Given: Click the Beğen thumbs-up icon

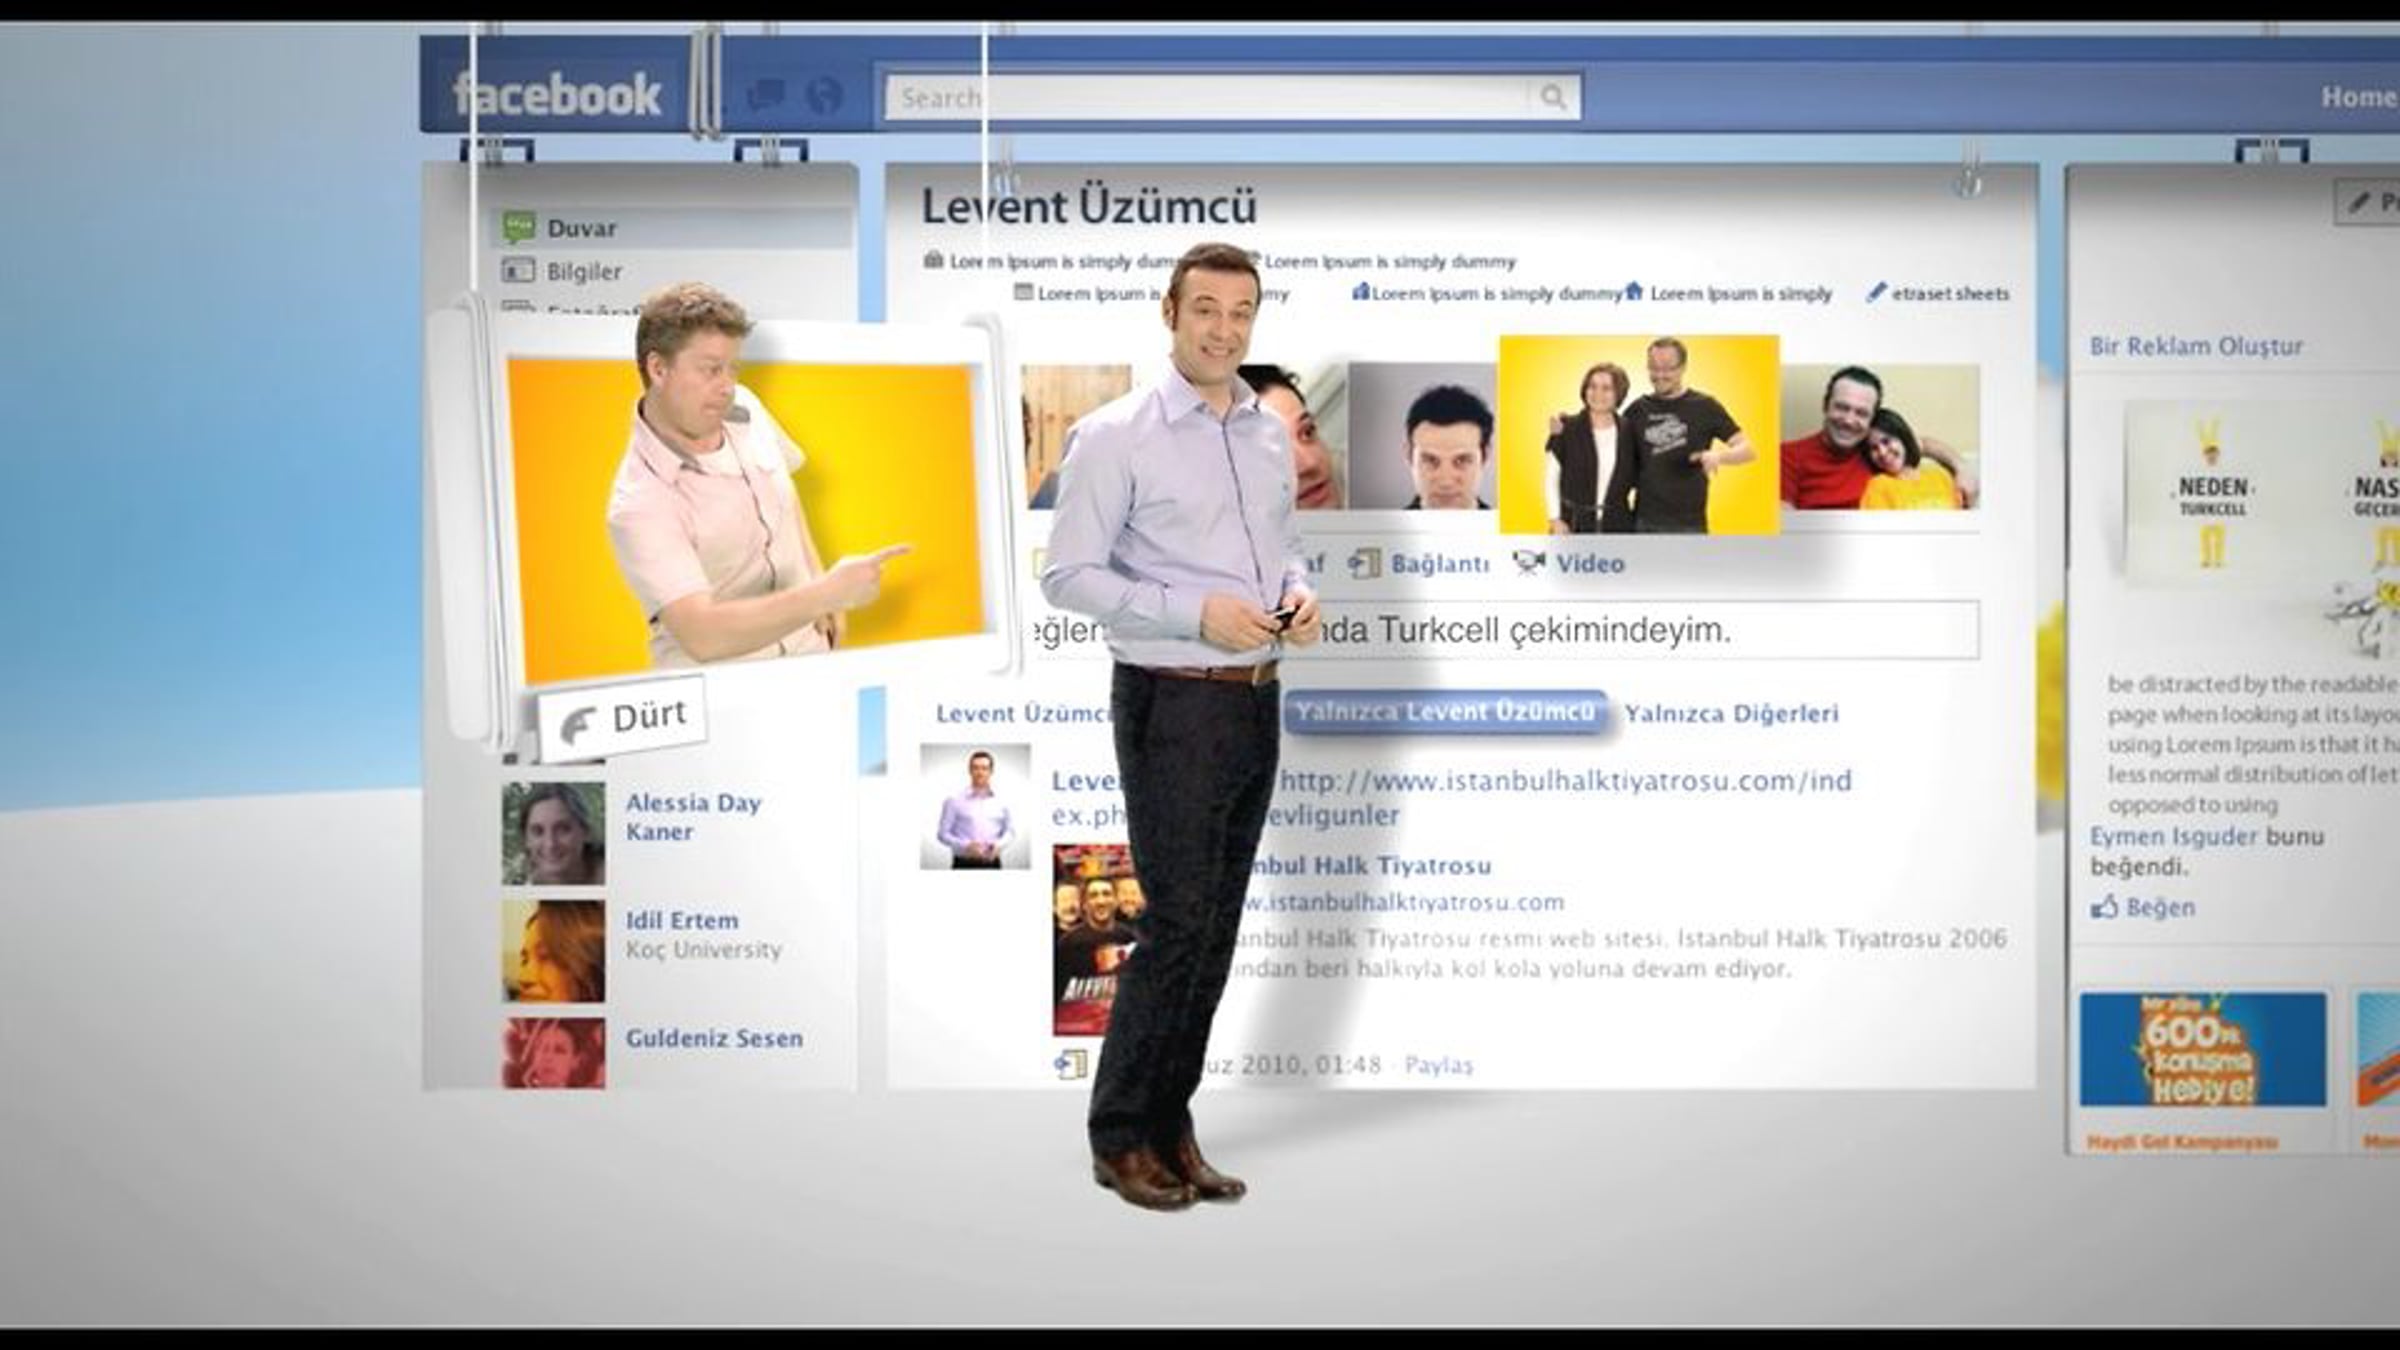Looking at the screenshot, I should [2105, 908].
